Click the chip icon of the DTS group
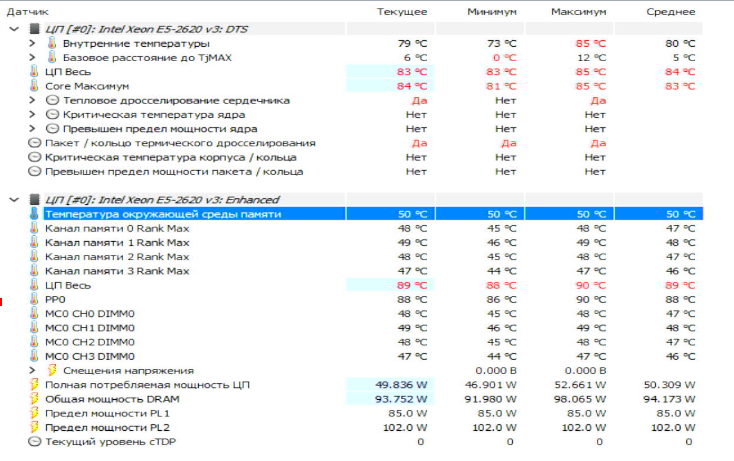The height and width of the screenshot is (461, 734). tap(34, 29)
